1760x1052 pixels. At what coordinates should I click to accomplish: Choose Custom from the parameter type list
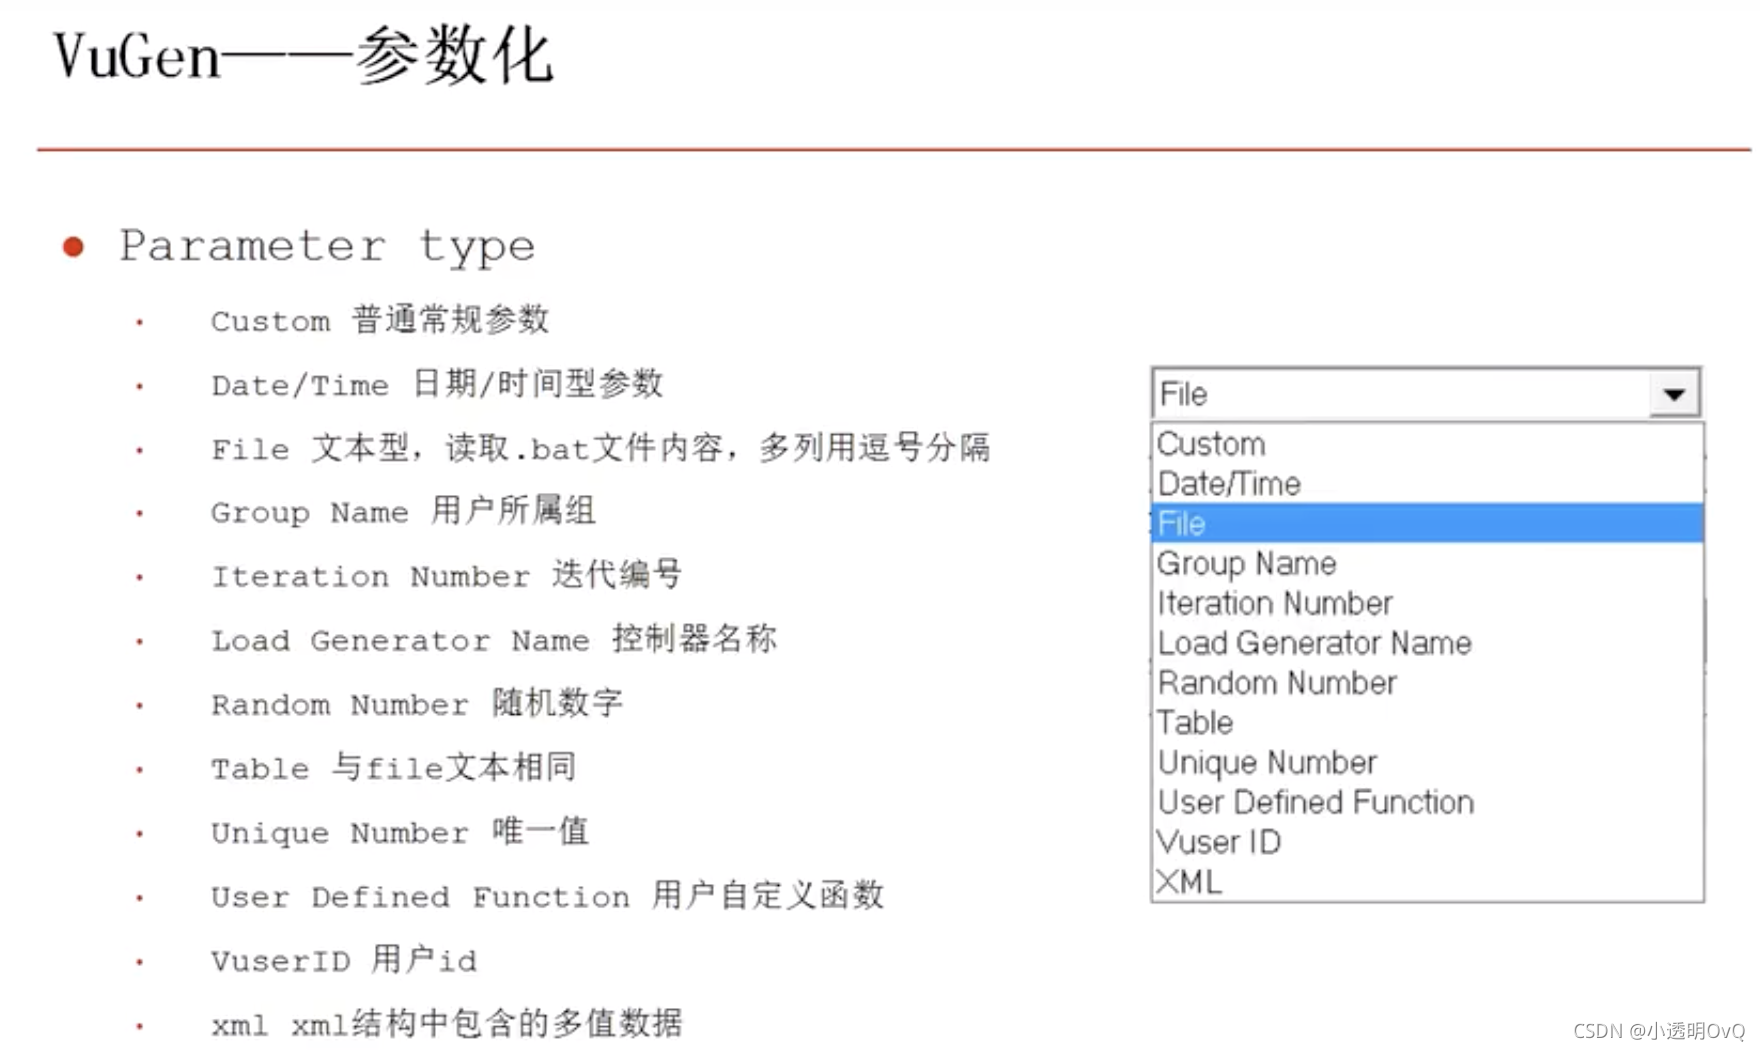pos(1211,443)
